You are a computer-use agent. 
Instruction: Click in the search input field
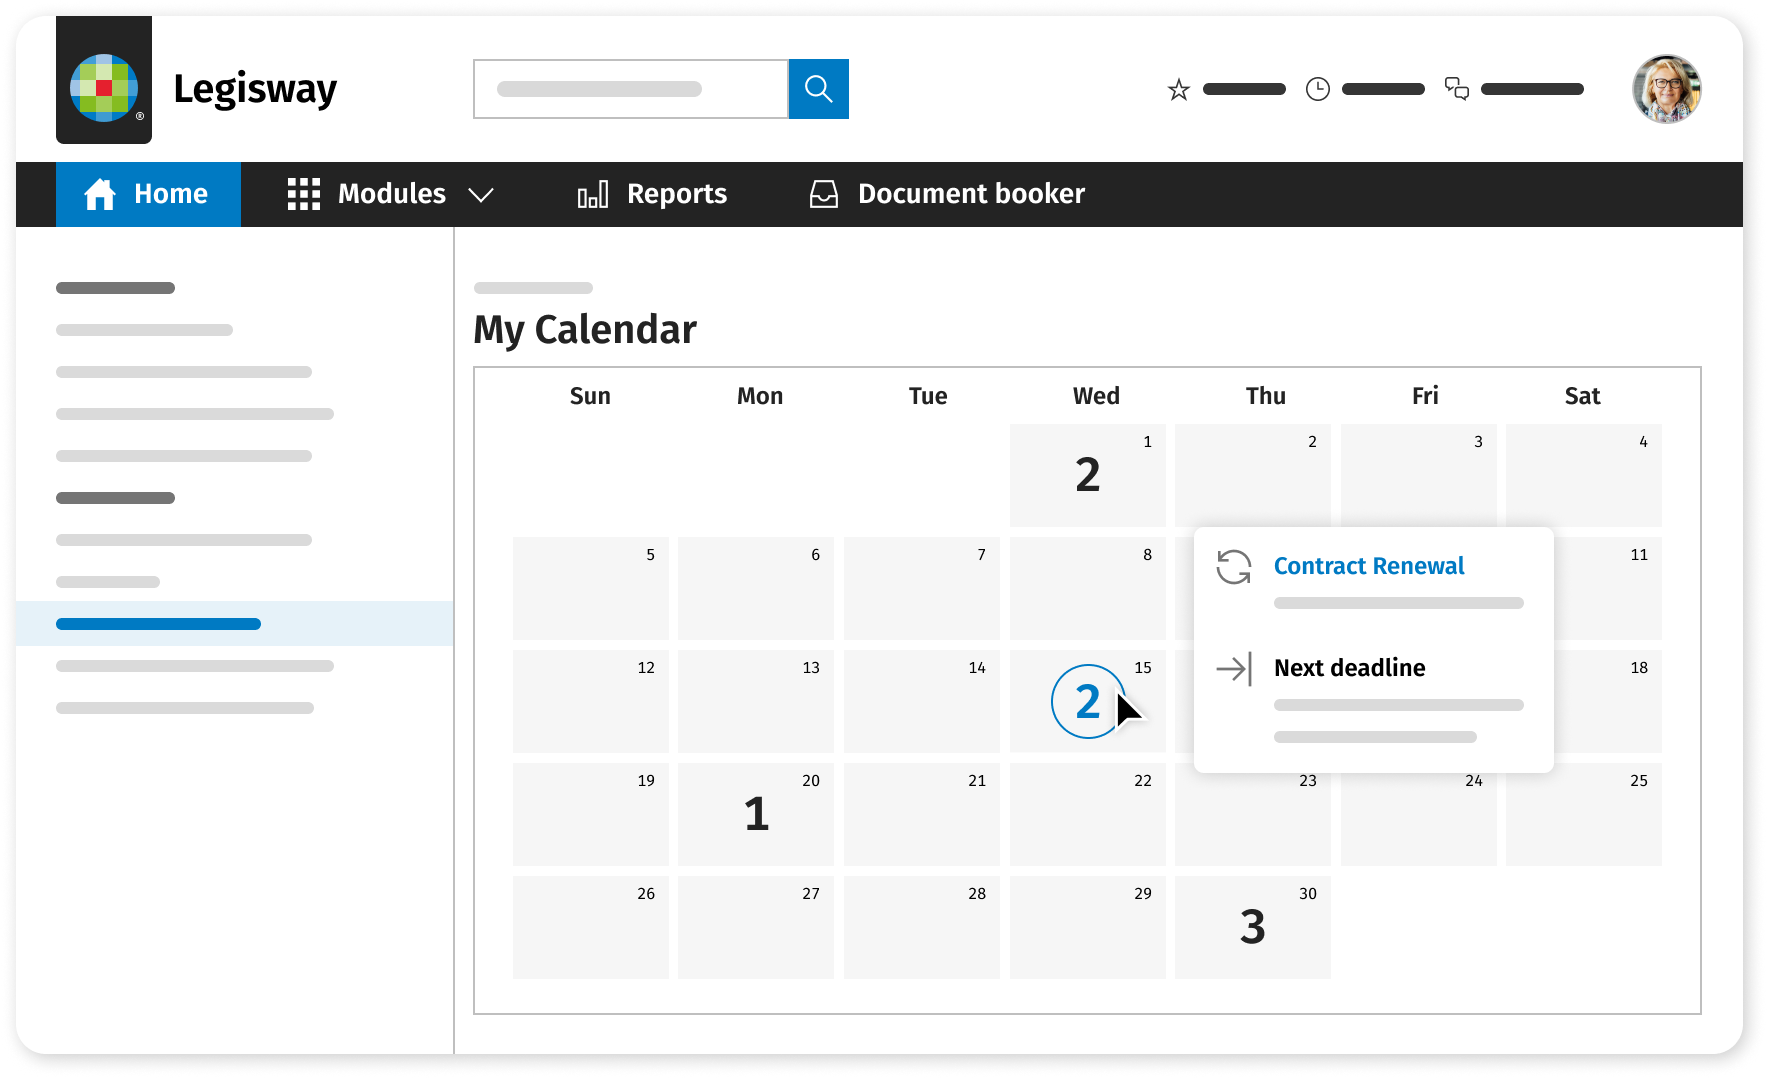pyautogui.click(x=630, y=89)
